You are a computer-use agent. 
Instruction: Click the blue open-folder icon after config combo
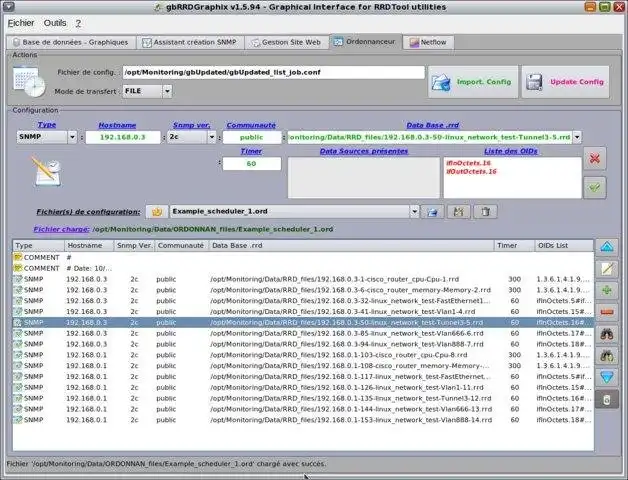click(433, 212)
